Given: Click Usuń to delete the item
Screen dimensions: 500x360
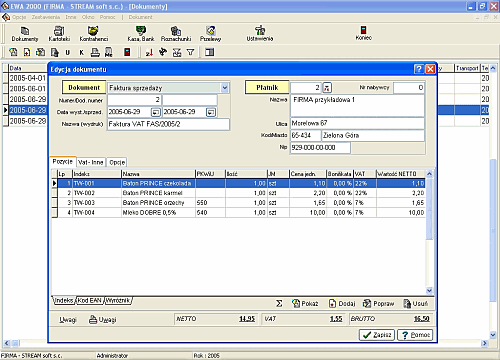Looking at the screenshot, I should point(416,303).
